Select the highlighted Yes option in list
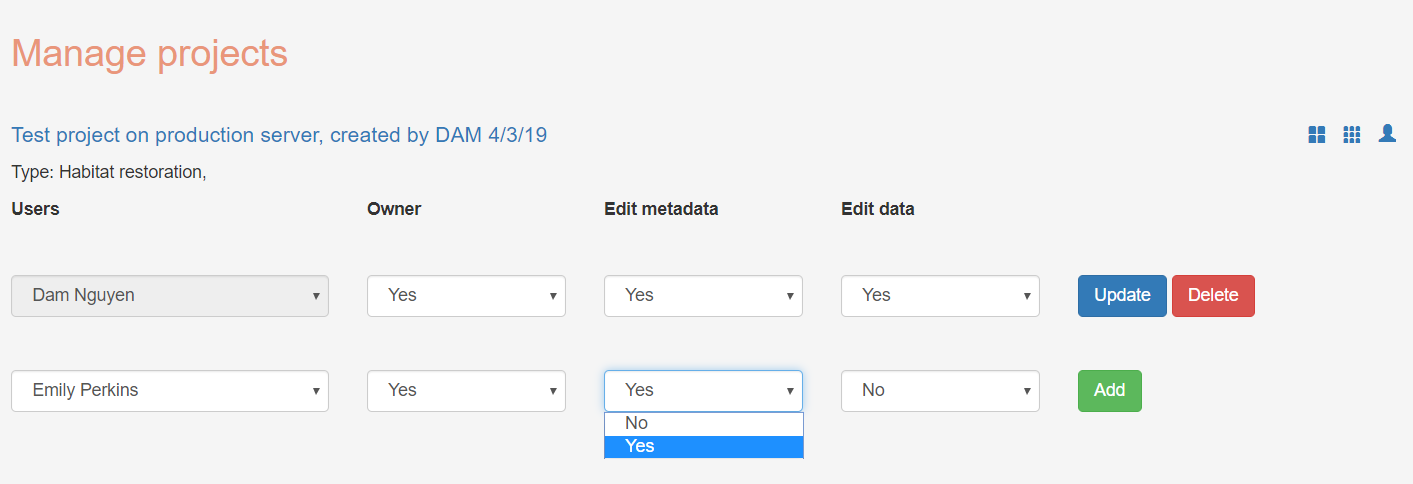The height and width of the screenshot is (484, 1413). click(704, 447)
